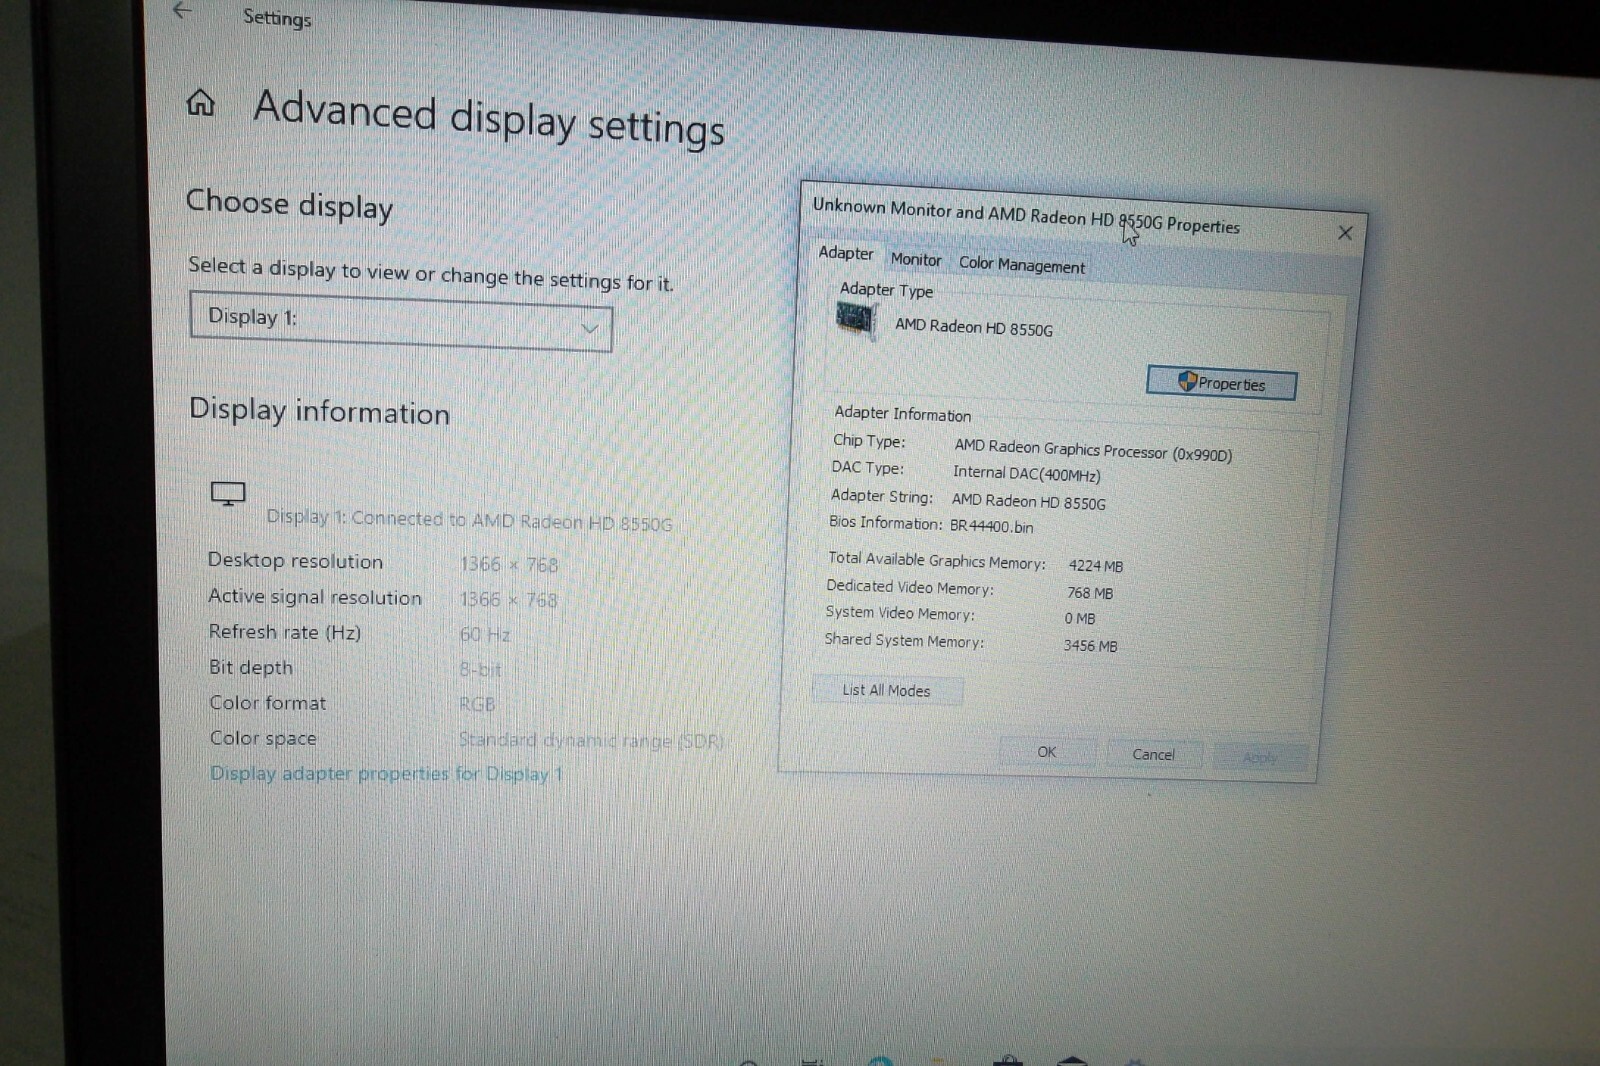The width and height of the screenshot is (1600, 1066).
Task: Open the Color Management tab
Action: pos(1022,265)
